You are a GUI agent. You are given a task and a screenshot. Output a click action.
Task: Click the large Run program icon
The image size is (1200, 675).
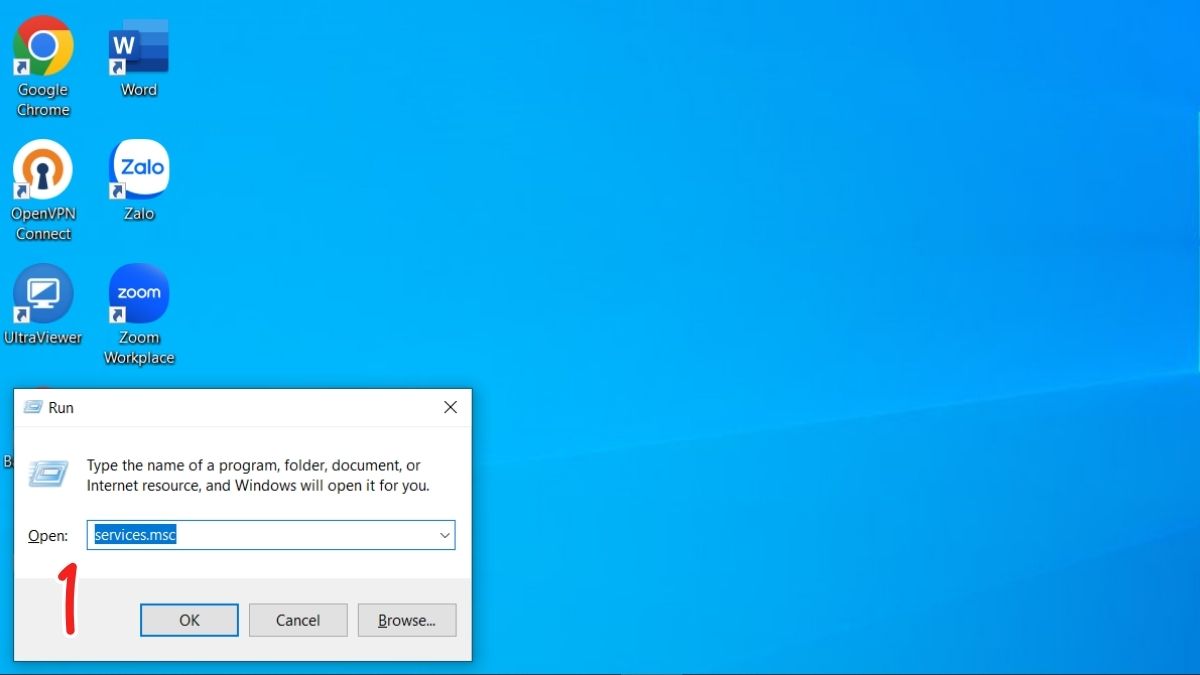click(47, 471)
